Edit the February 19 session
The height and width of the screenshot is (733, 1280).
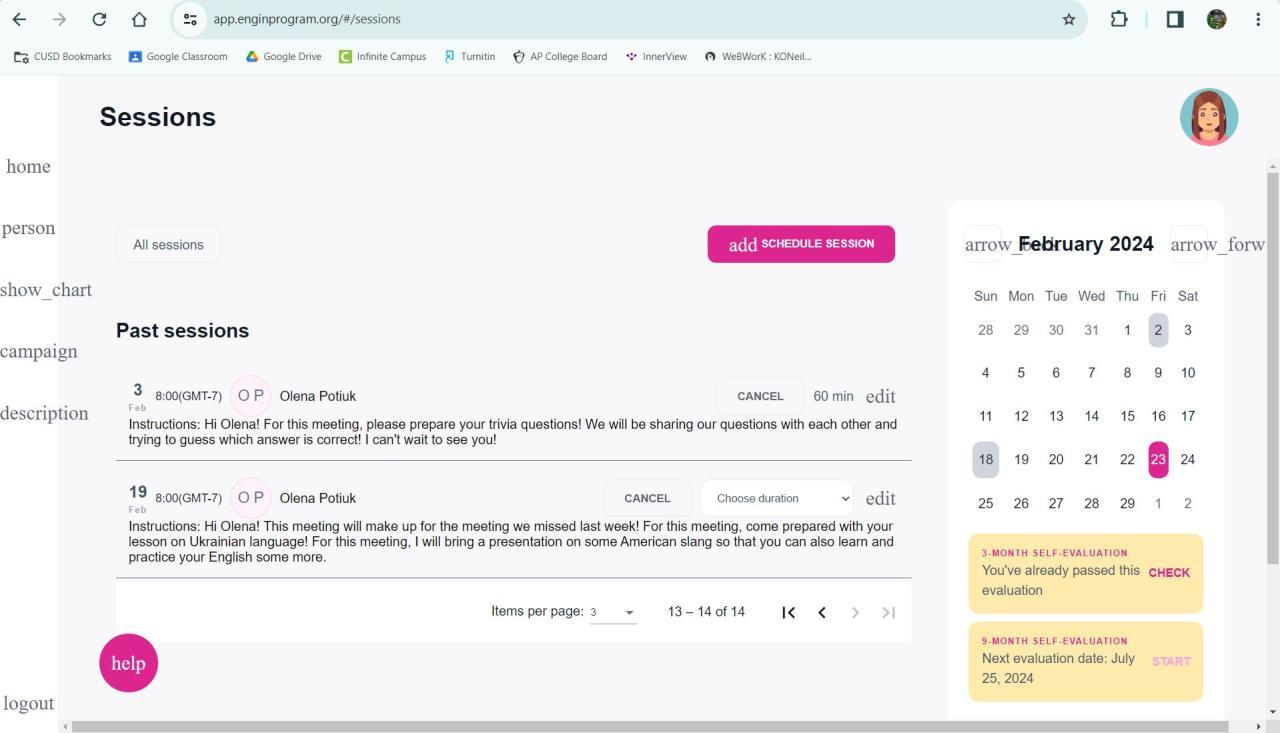[x=880, y=499]
